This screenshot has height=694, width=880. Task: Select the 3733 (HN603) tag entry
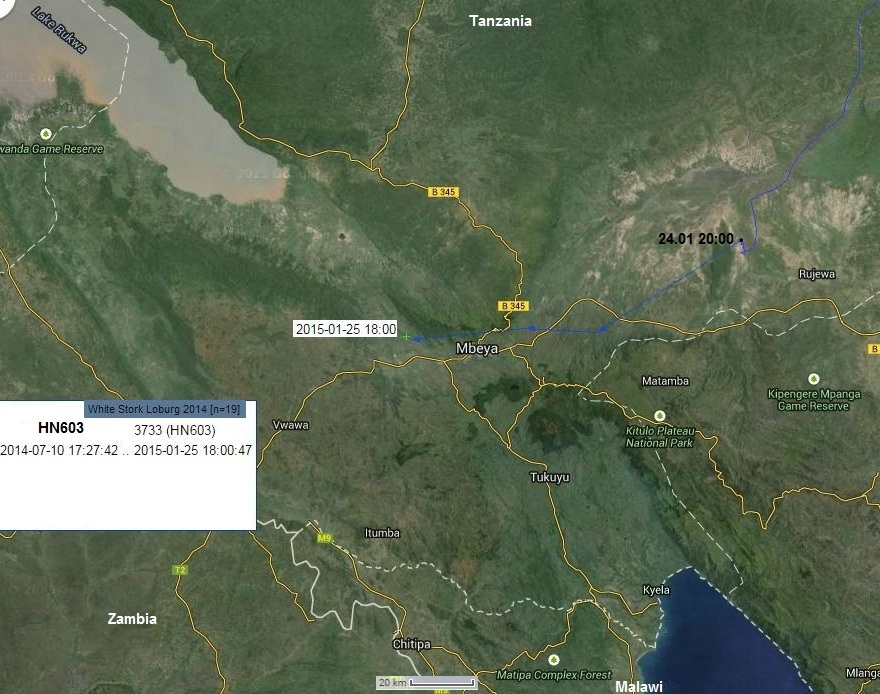(x=175, y=430)
